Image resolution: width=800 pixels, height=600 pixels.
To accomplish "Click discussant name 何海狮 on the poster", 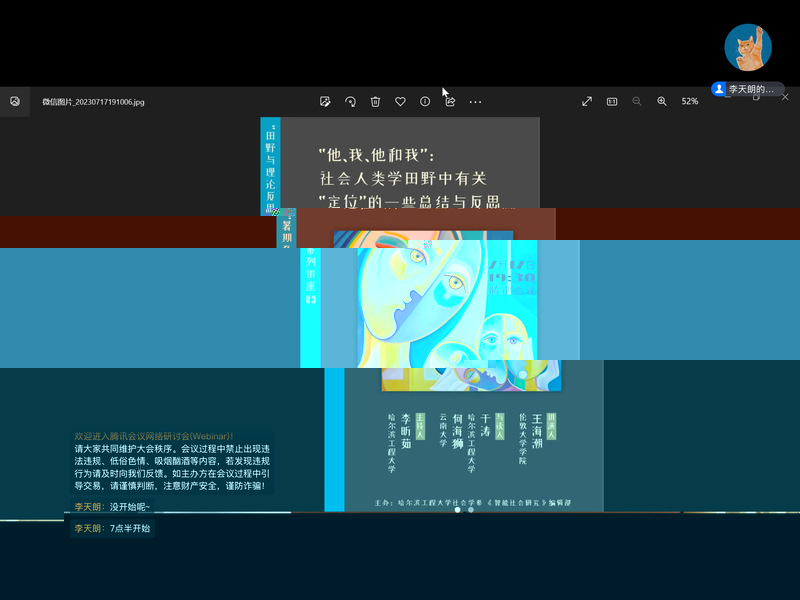I will pyautogui.click(x=458, y=432).
